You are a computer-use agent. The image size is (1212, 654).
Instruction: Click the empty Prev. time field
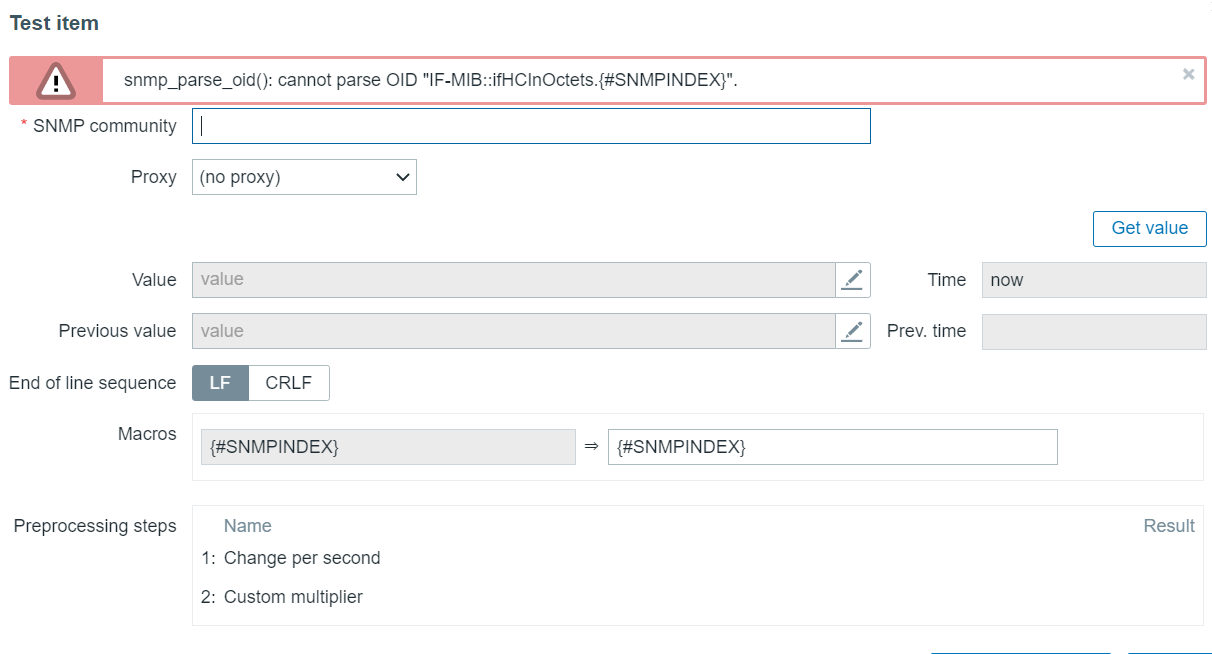(x=1094, y=331)
